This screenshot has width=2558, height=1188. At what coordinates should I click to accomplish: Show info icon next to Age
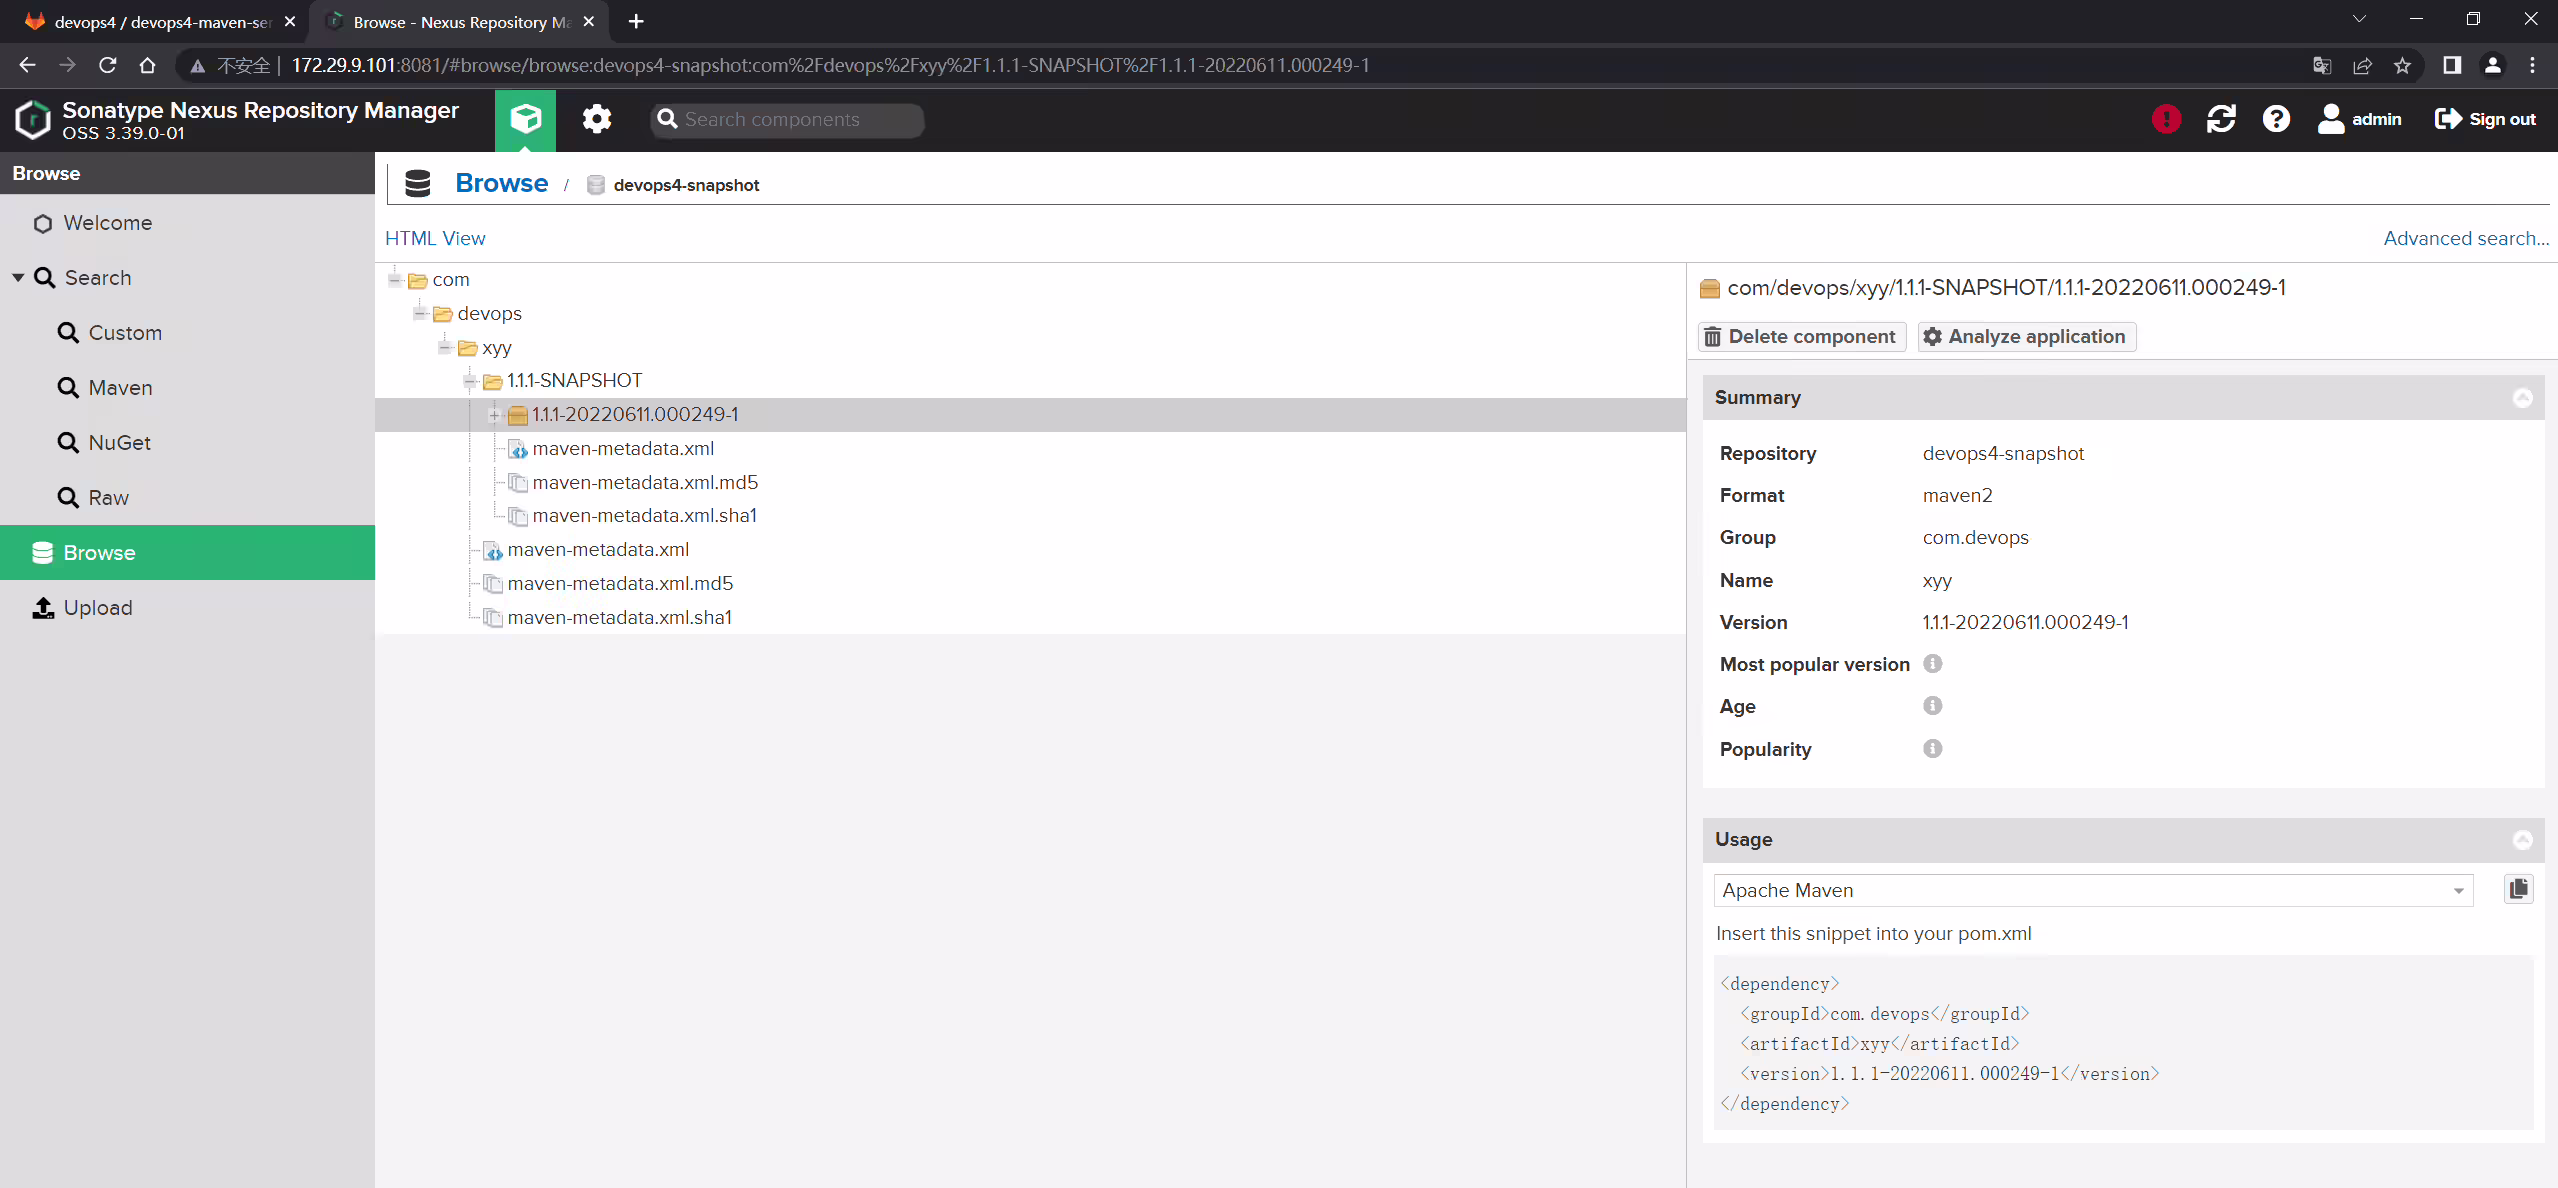click(x=1932, y=706)
